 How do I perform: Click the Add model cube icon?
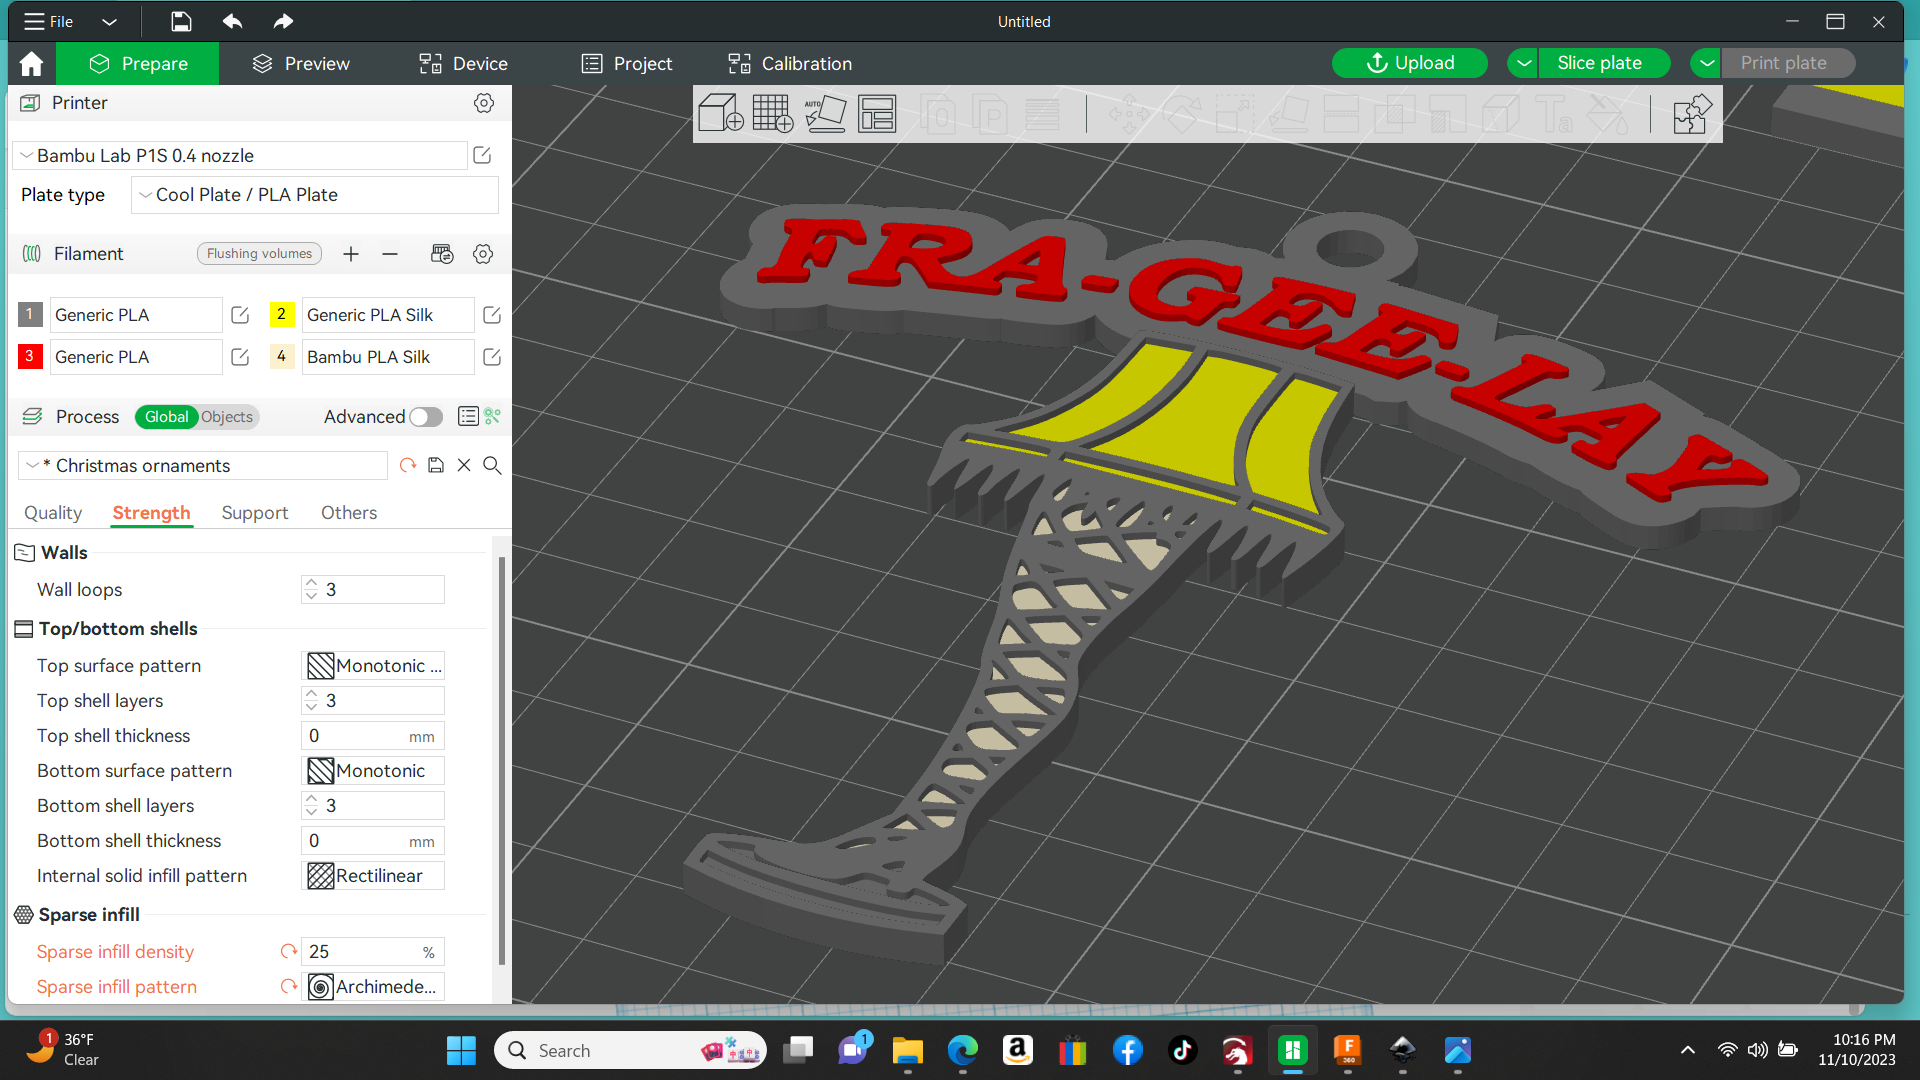click(x=720, y=113)
